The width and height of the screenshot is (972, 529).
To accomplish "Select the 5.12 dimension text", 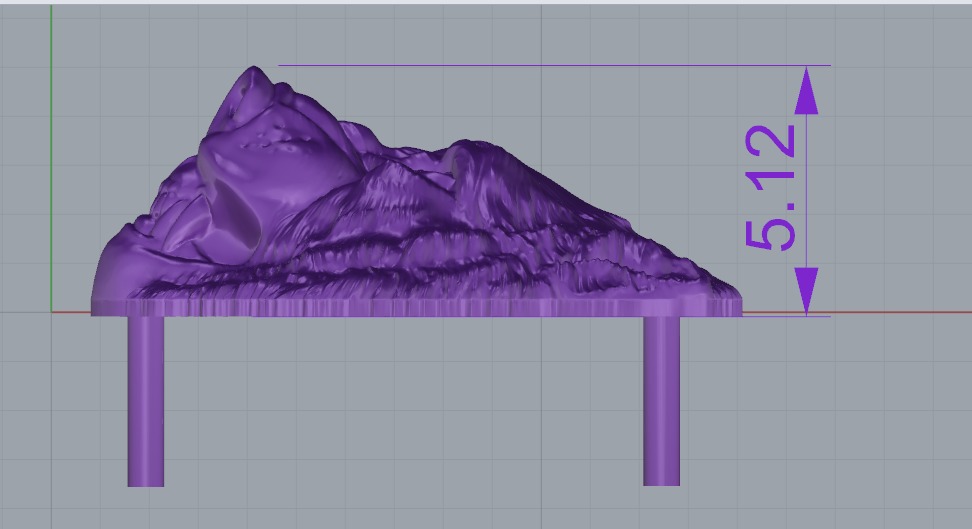I will (x=771, y=188).
